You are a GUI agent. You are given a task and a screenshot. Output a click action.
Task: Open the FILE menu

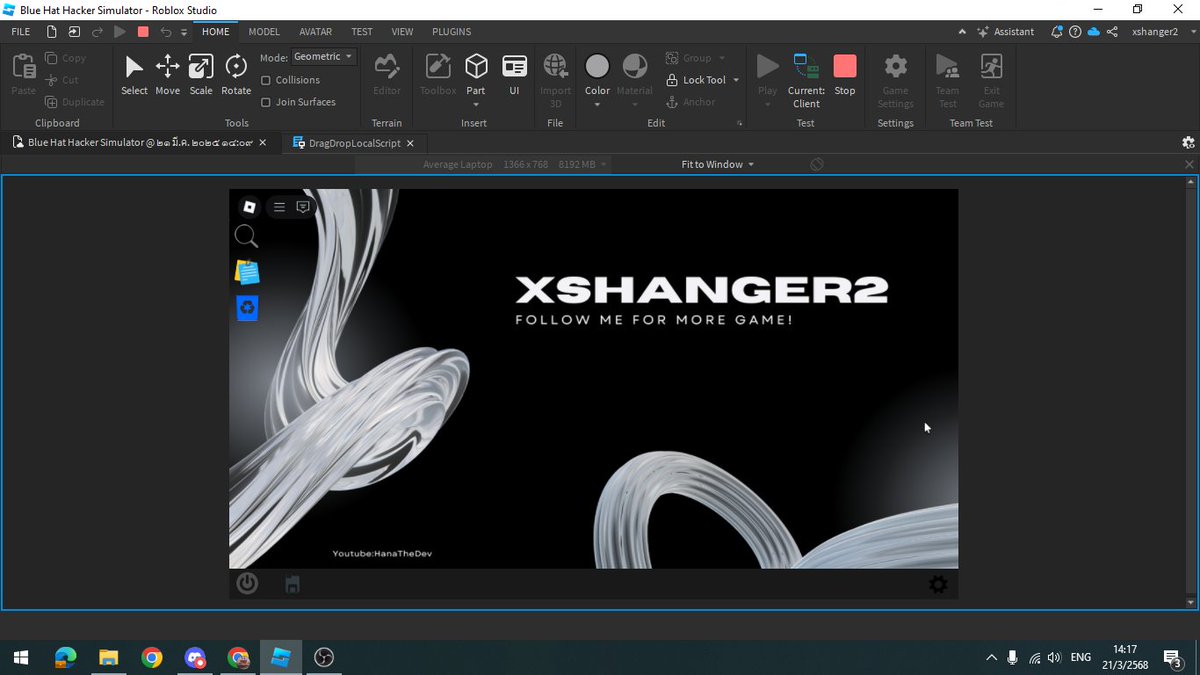20,32
